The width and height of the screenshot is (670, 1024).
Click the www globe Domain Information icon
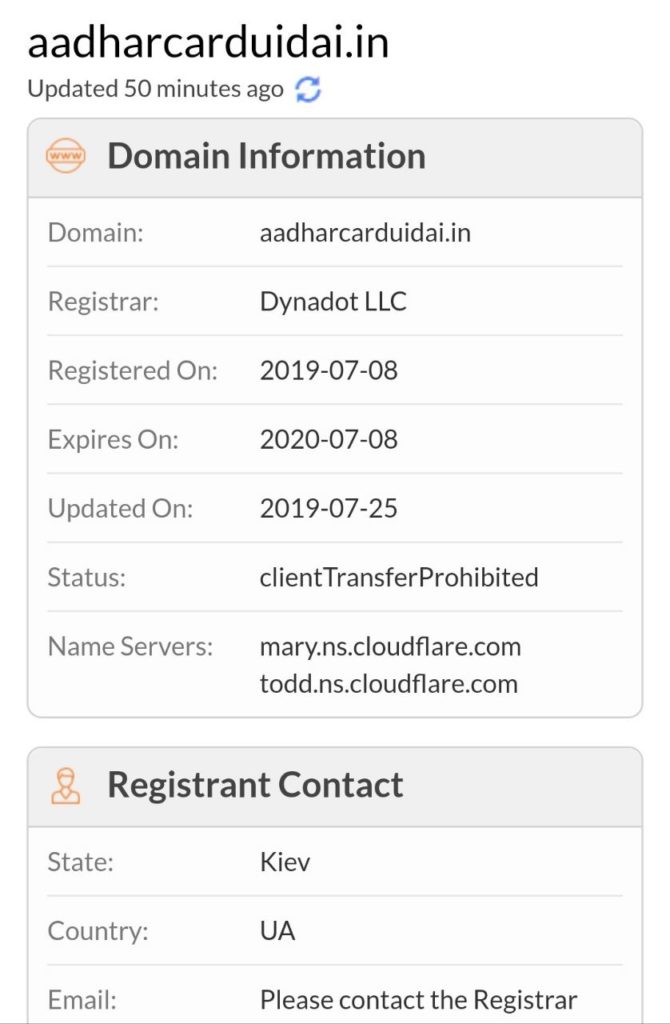tap(66, 157)
